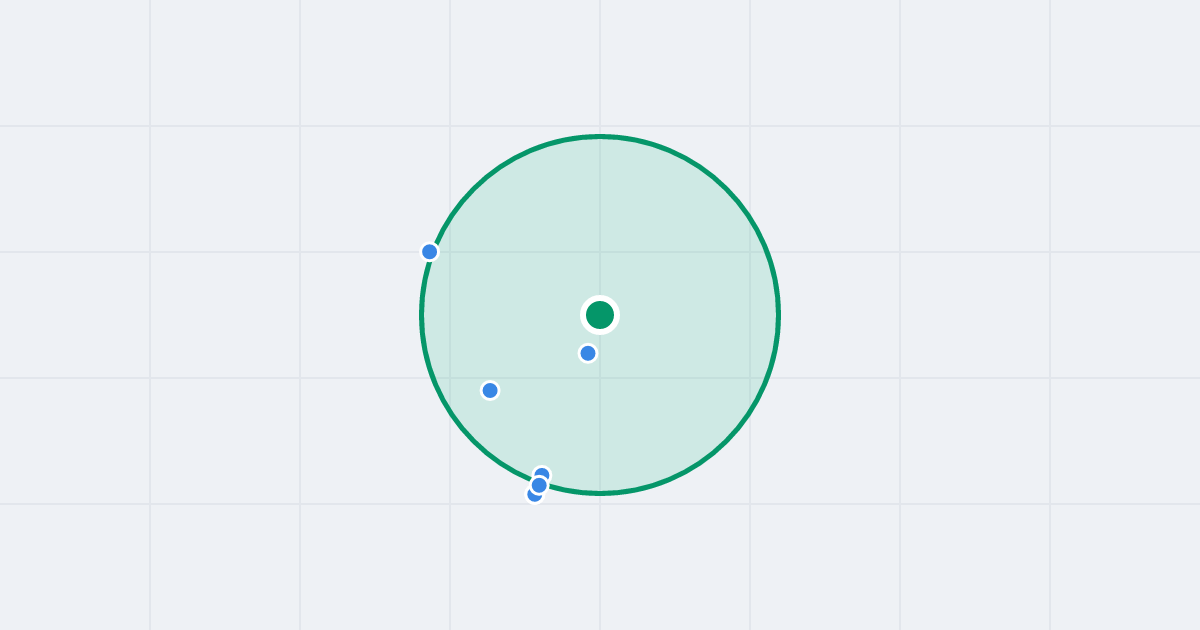Select the middle front point of the bottom cluster
This screenshot has height=630, width=1200.
click(539, 485)
